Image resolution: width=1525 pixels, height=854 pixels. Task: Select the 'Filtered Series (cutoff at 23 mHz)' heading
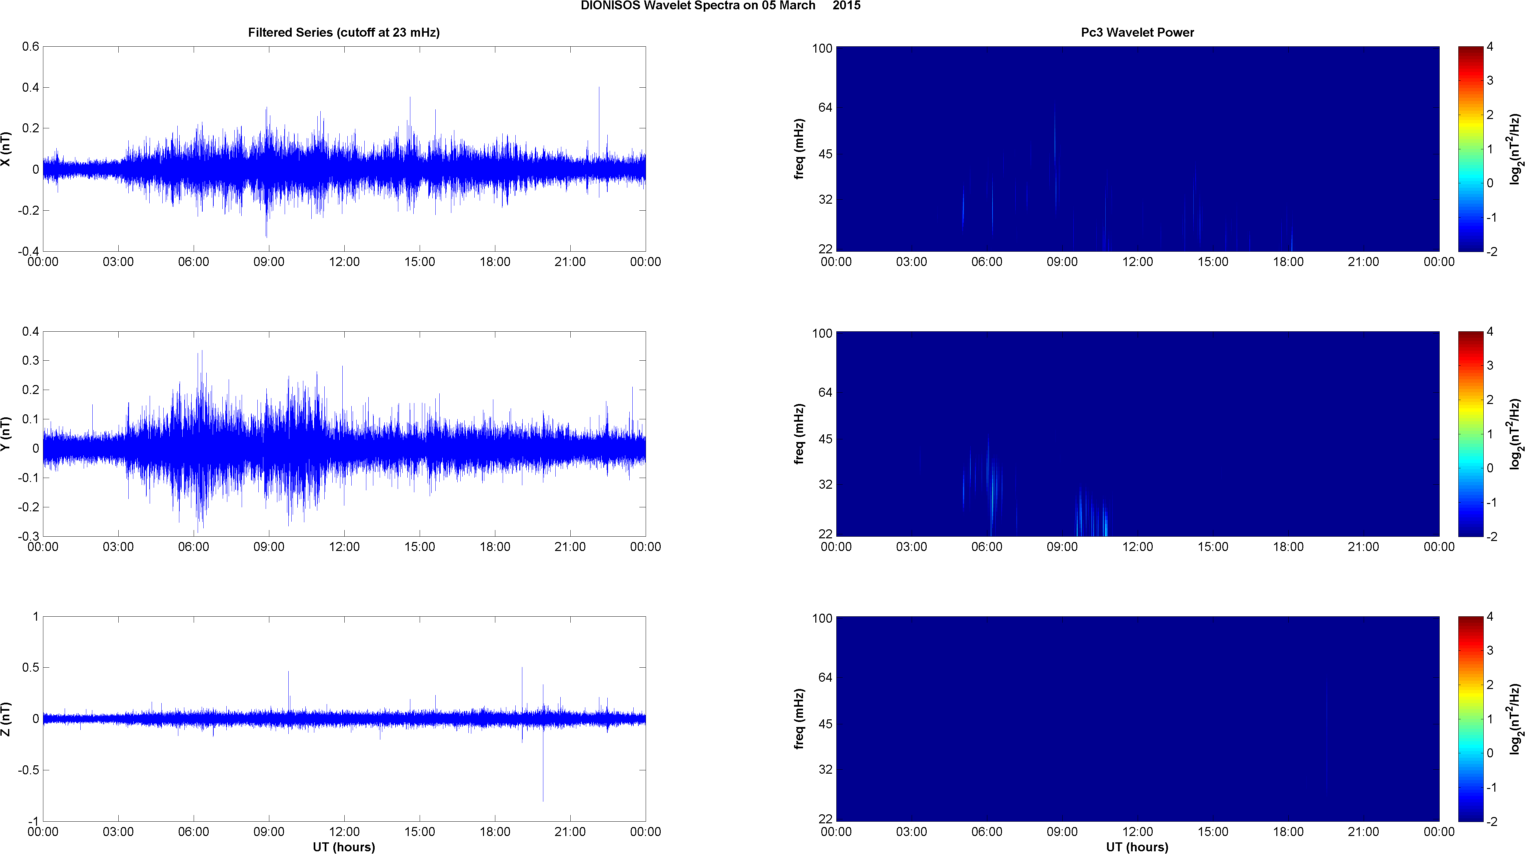coord(344,33)
